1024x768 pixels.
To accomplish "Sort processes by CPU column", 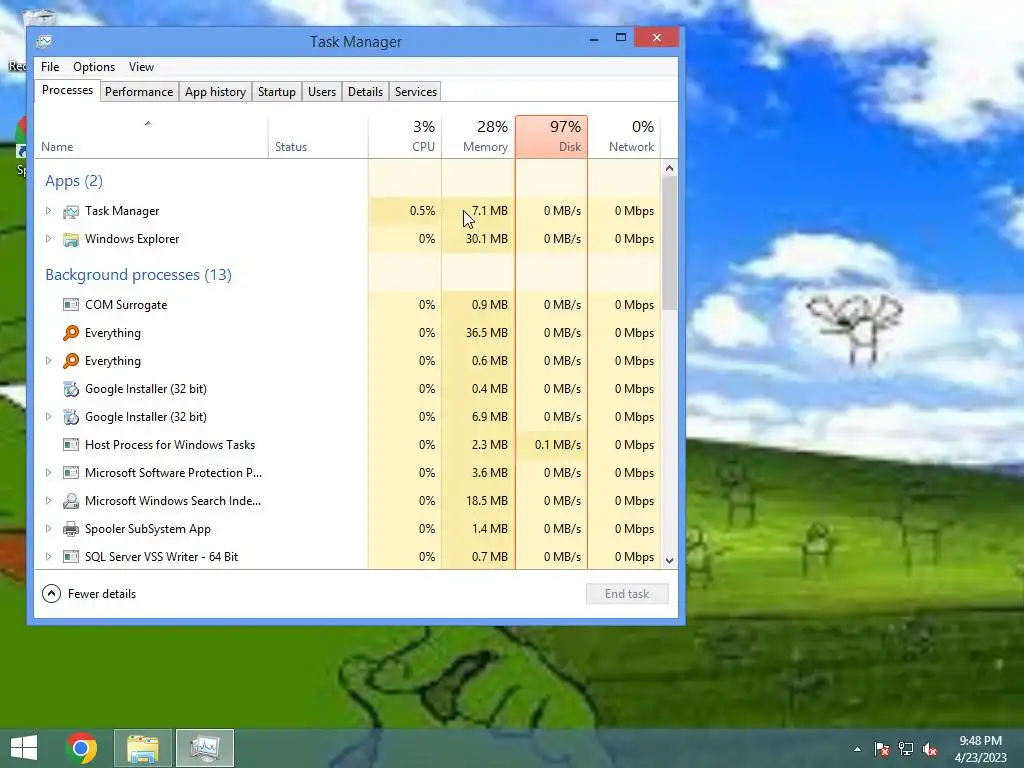I will coord(405,137).
